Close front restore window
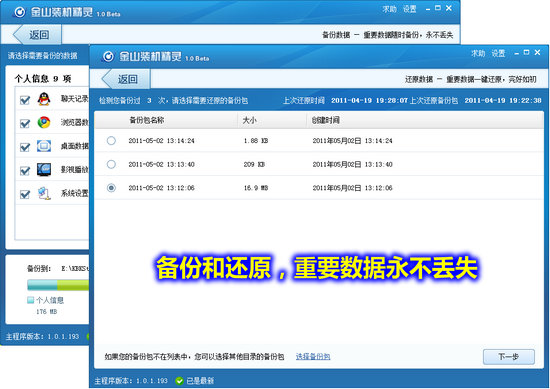Screen dimensions: 550x389 537,52
